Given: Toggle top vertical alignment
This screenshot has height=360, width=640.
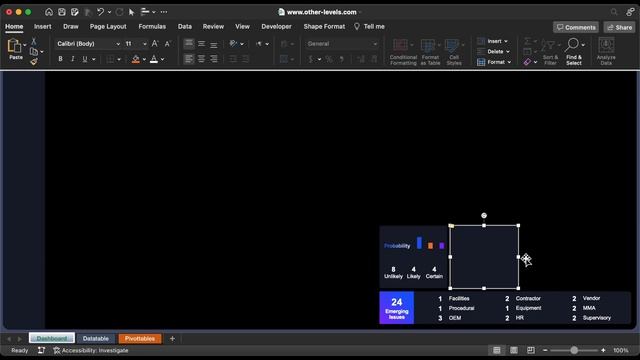Looking at the screenshot, I should (x=189, y=44).
